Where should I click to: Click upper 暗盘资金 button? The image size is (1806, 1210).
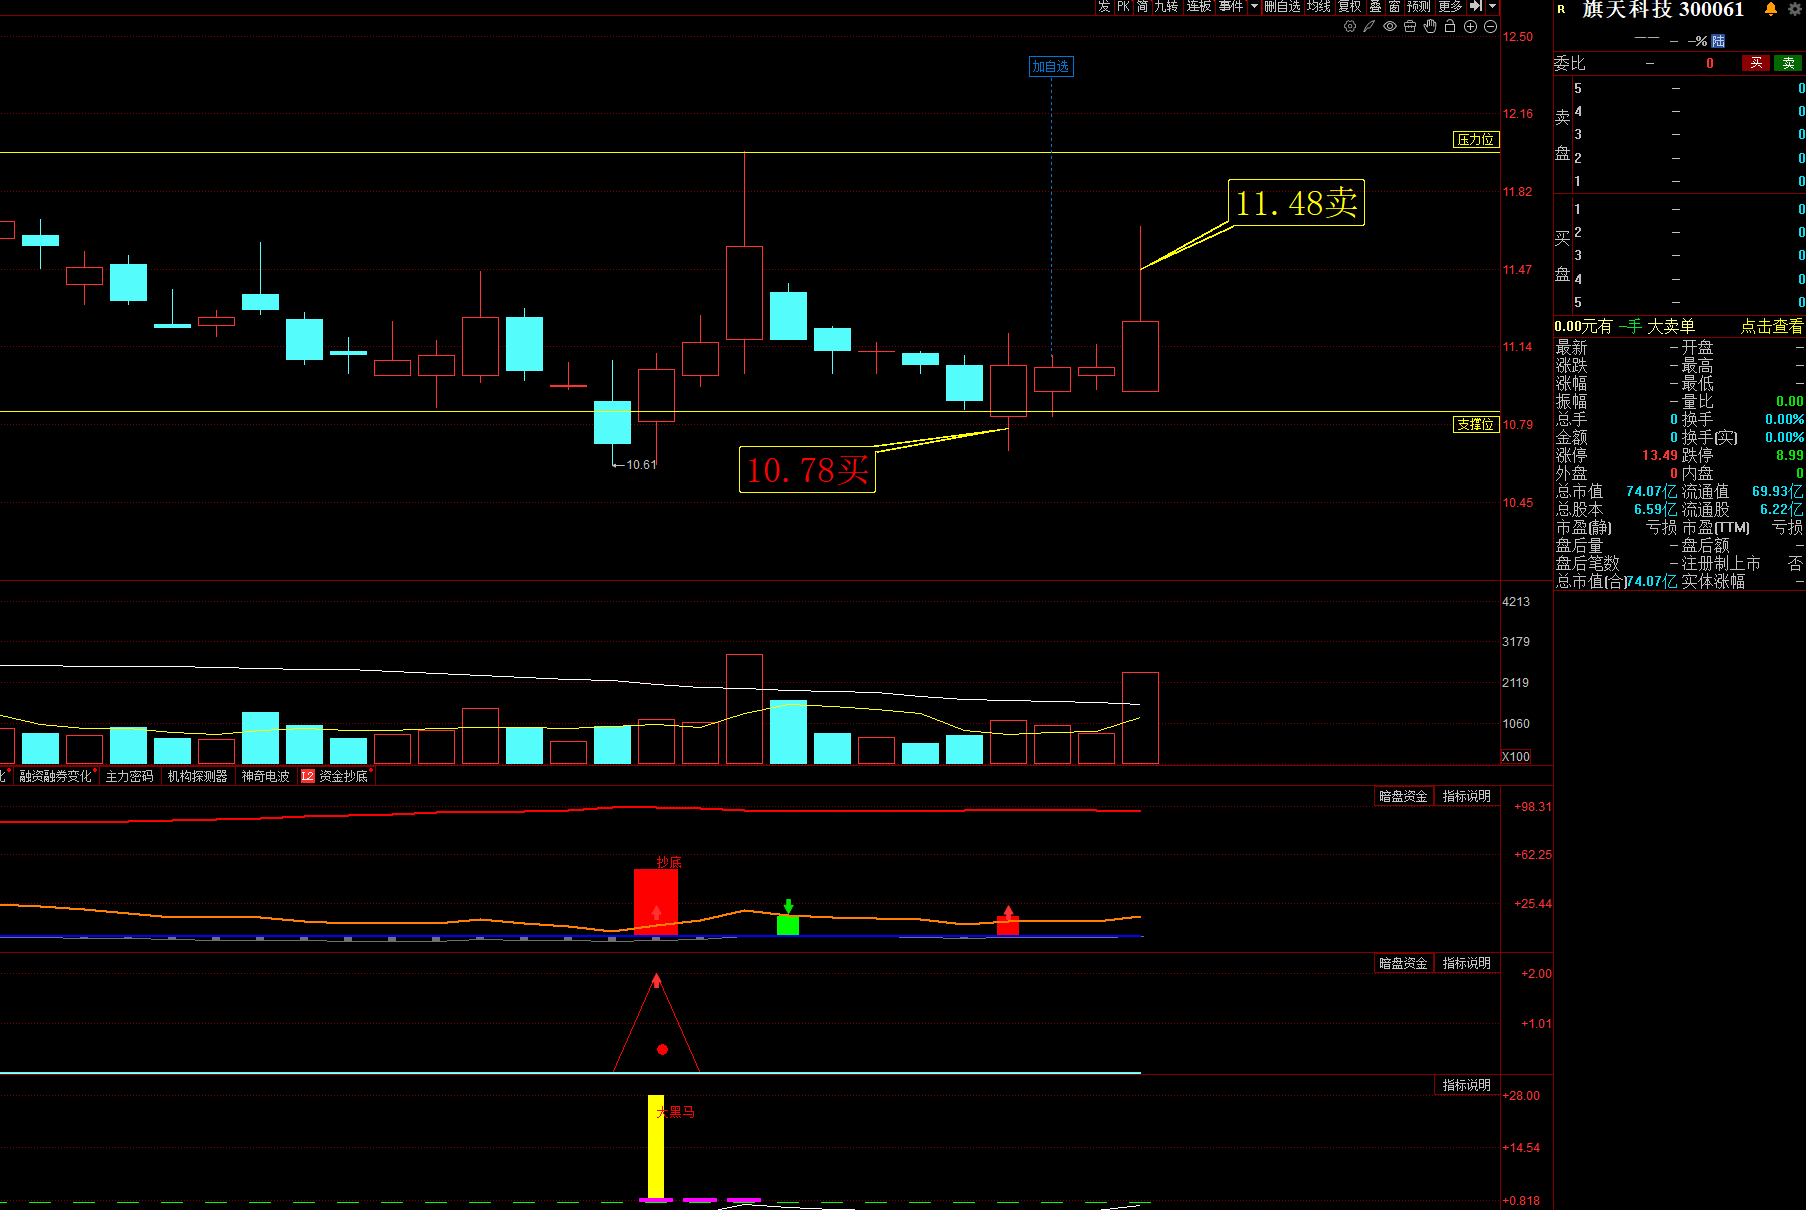[x=1403, y=796]
